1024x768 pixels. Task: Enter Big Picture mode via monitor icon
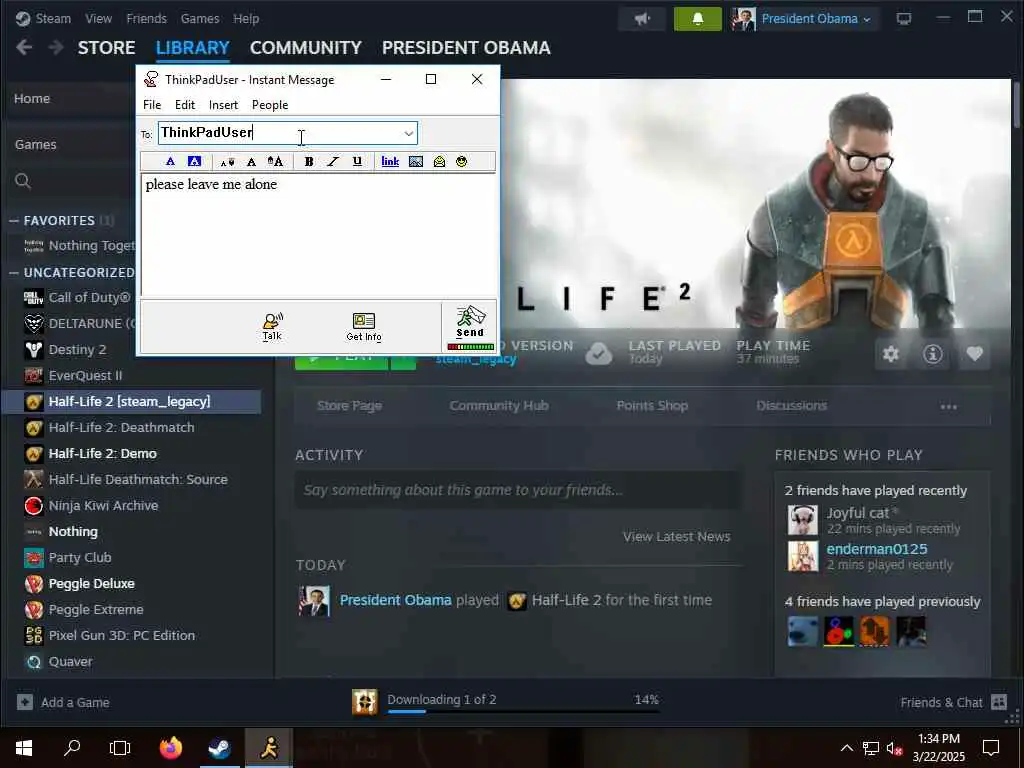[x=904, y=19]
